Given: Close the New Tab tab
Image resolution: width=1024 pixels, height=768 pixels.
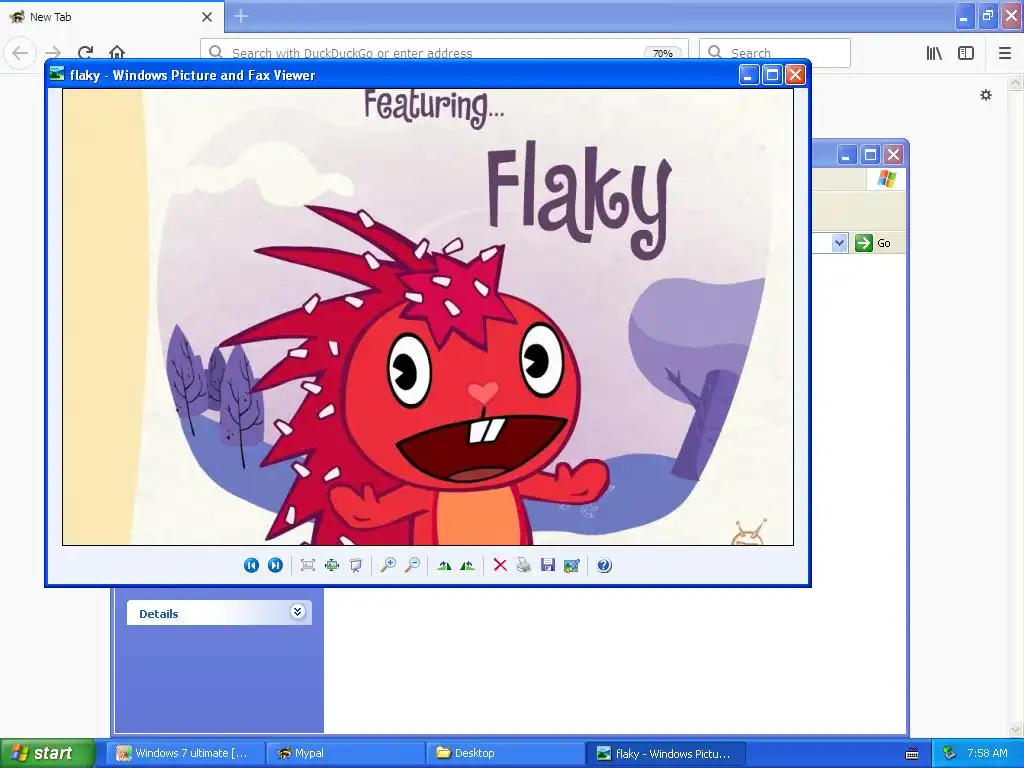Looking at the screenshot, I should pos(207,17).
